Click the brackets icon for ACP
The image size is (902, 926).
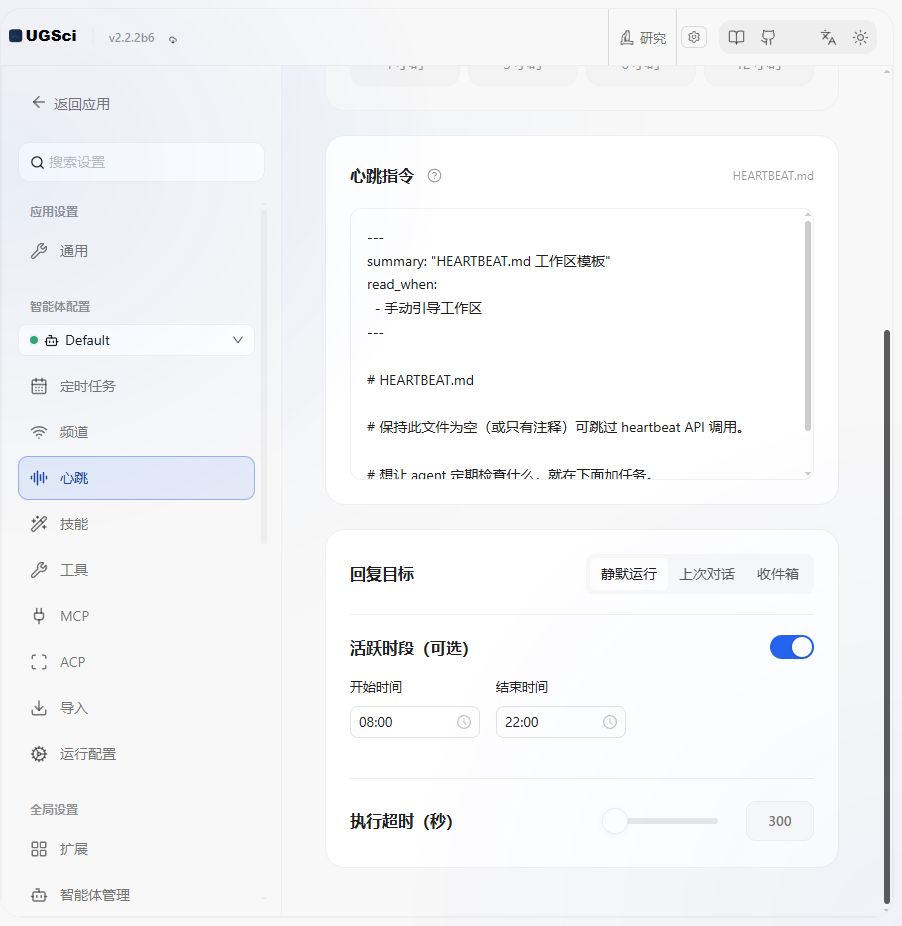39,662
